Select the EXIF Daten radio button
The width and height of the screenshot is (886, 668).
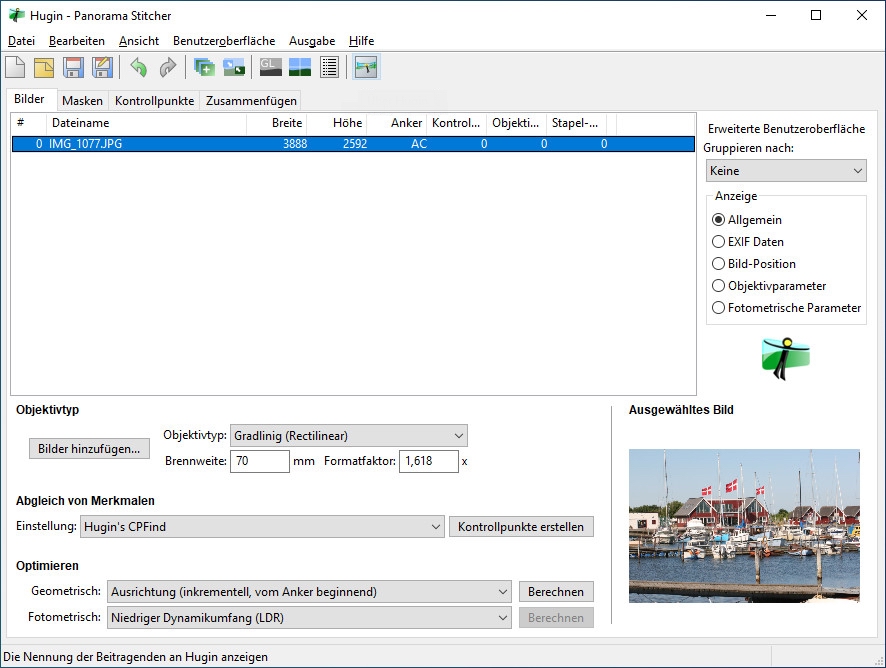719,242
